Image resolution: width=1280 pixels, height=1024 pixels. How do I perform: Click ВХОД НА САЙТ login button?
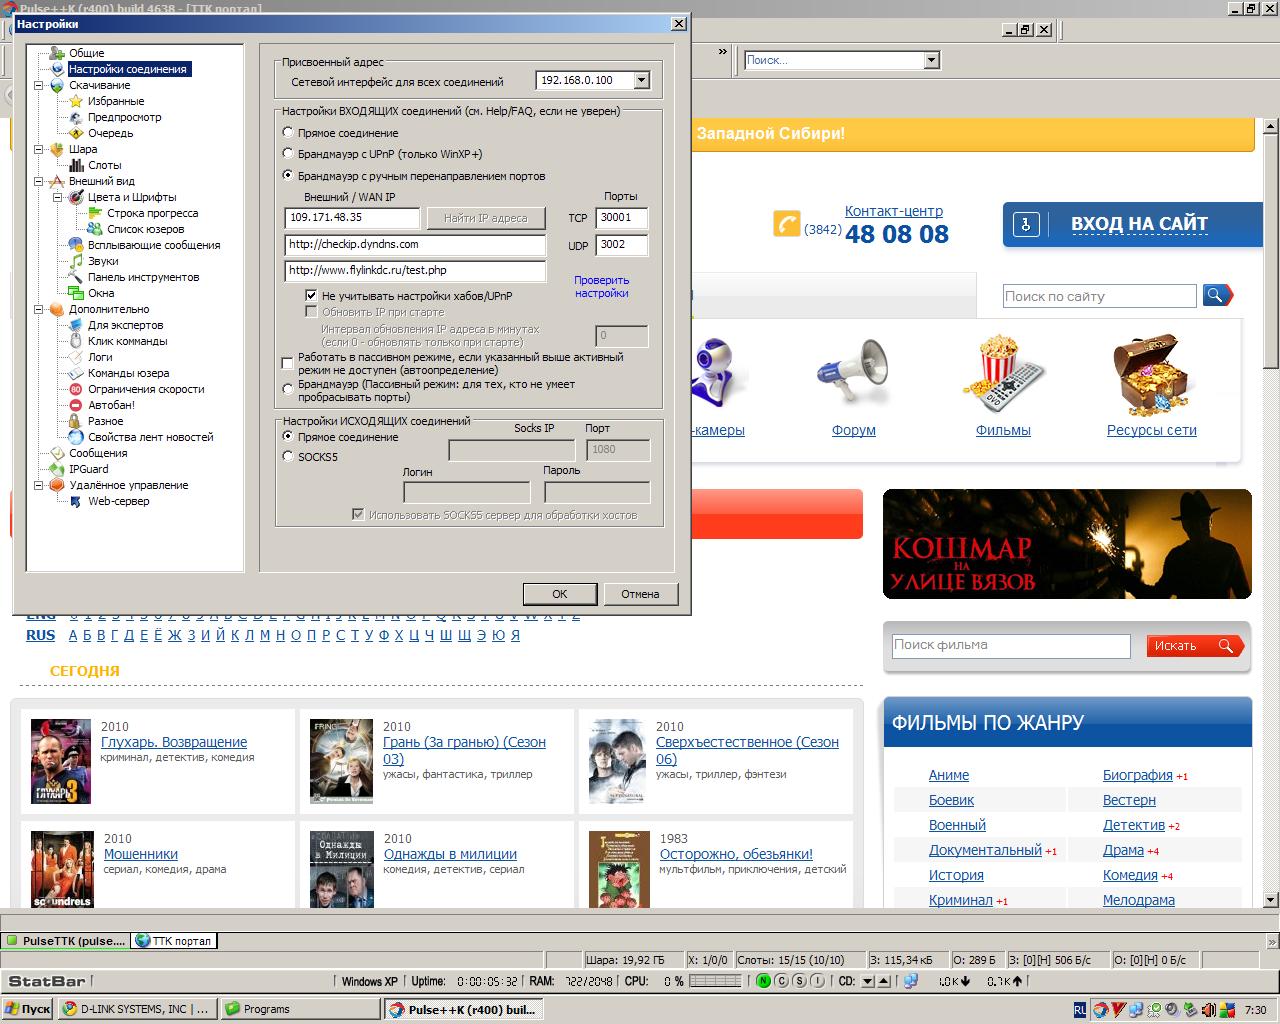coord(1132,224)
